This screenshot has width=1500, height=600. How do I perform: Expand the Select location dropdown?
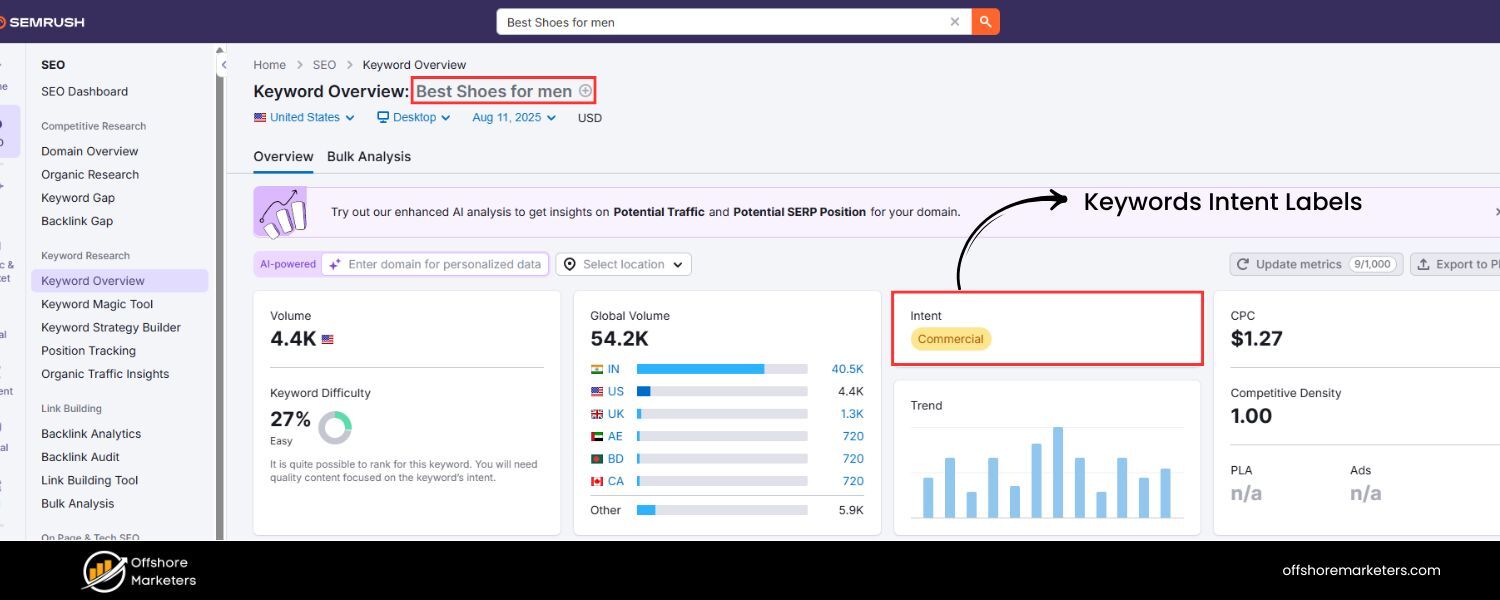[x=624, y=264]
